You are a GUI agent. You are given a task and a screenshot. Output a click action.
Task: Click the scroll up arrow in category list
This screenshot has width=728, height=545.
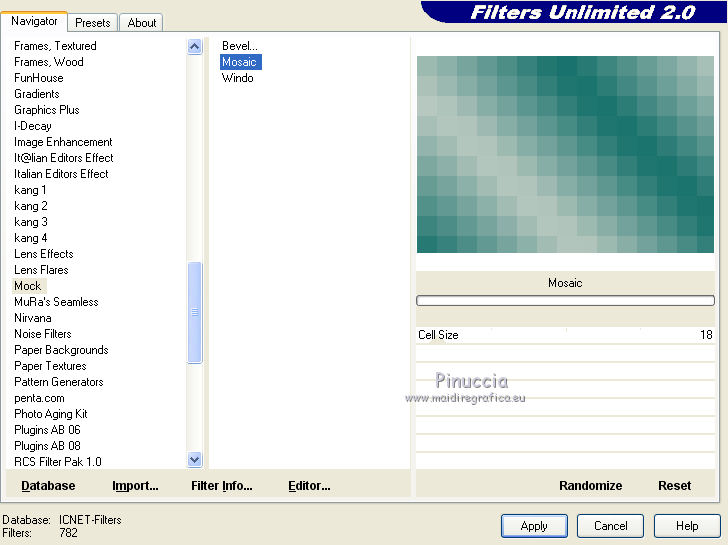pyautogui.click(x=195, y=46)
